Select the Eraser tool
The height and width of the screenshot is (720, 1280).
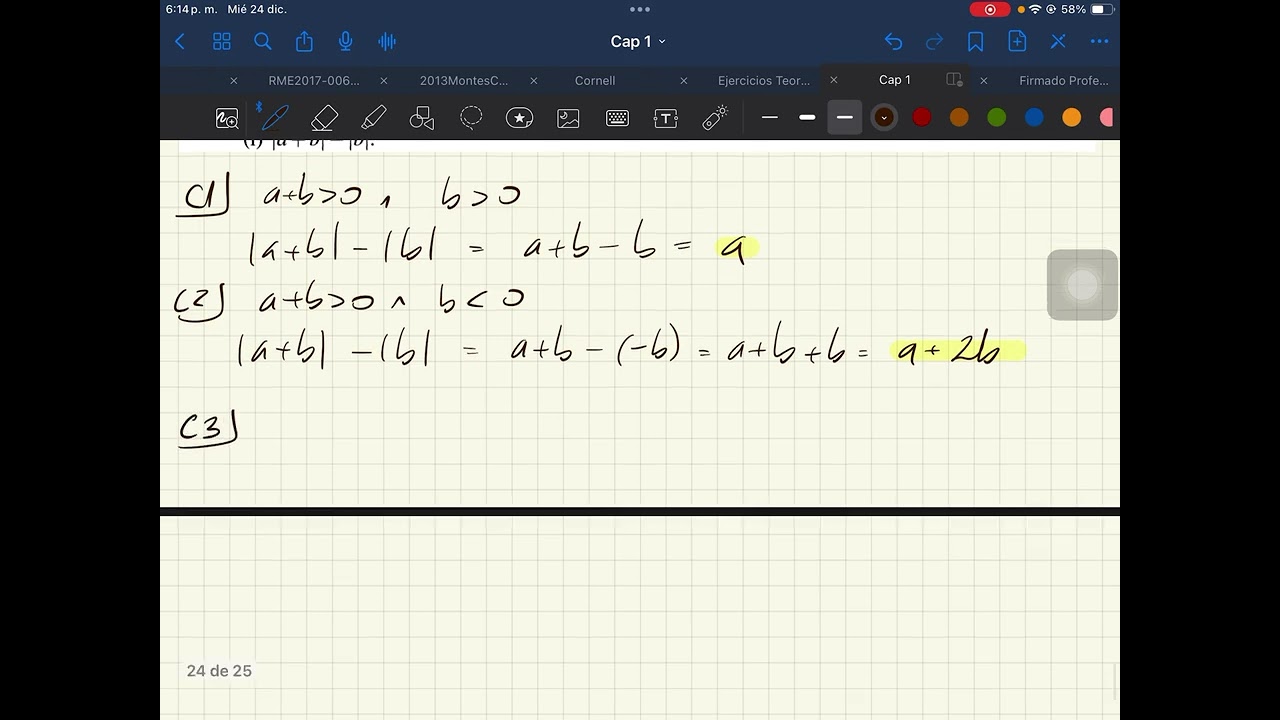click(324, 118)
